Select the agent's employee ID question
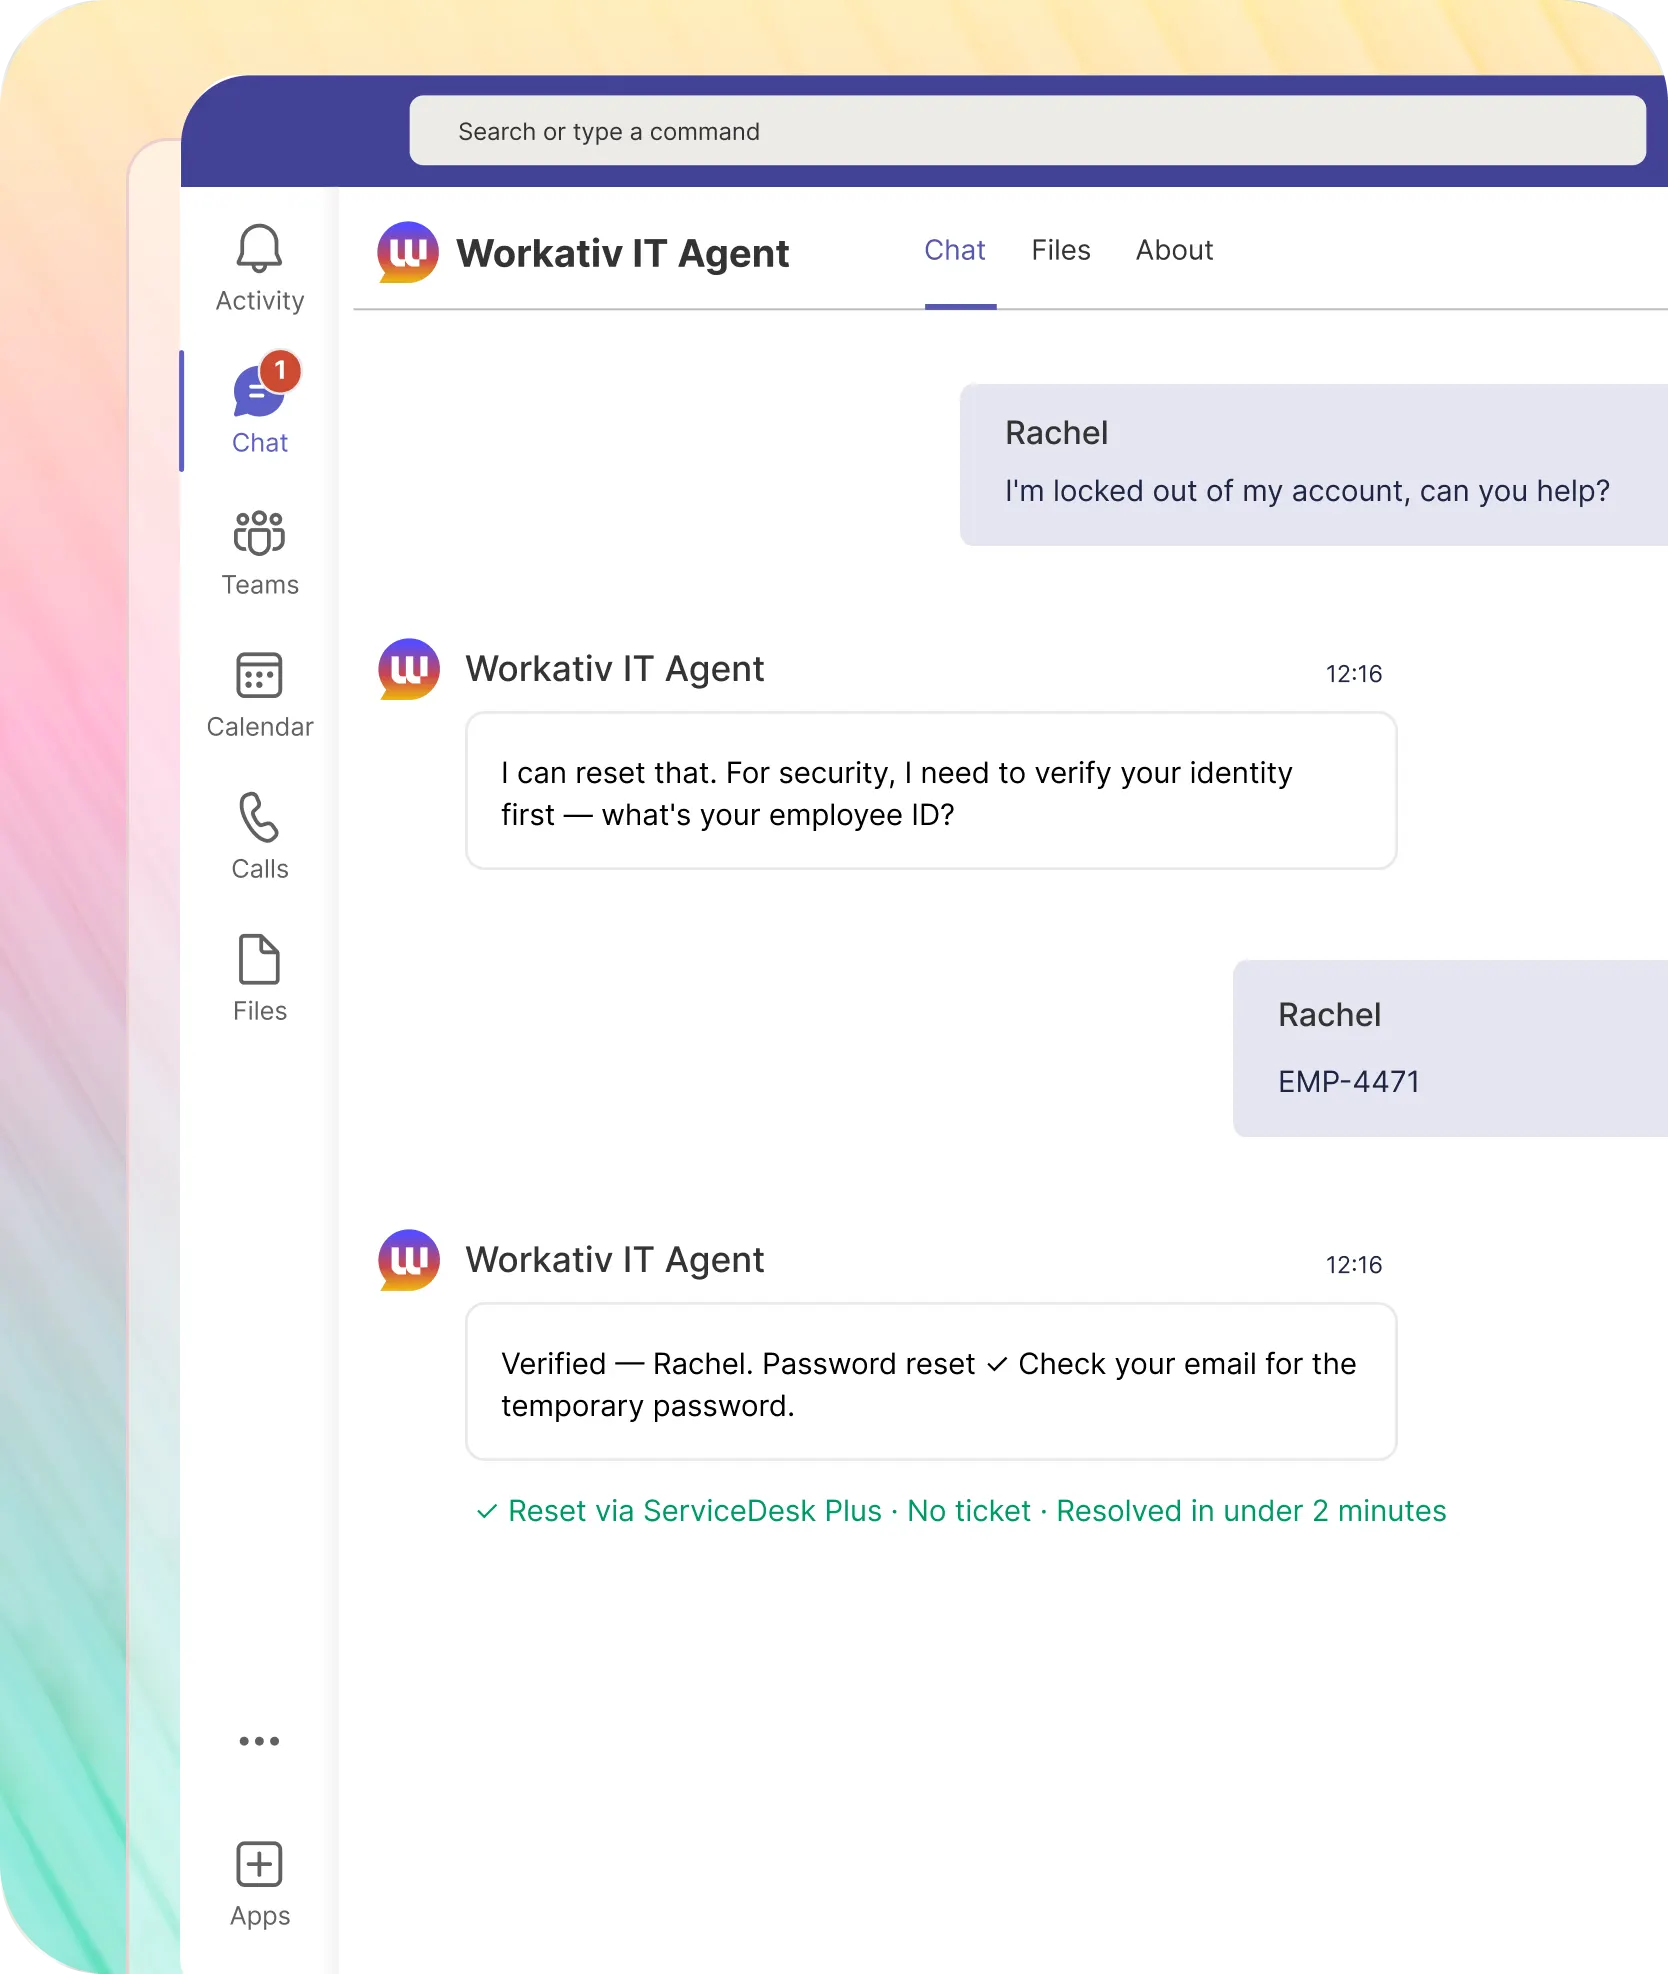The image size is (1668, 1974). (x=931, y=791)
